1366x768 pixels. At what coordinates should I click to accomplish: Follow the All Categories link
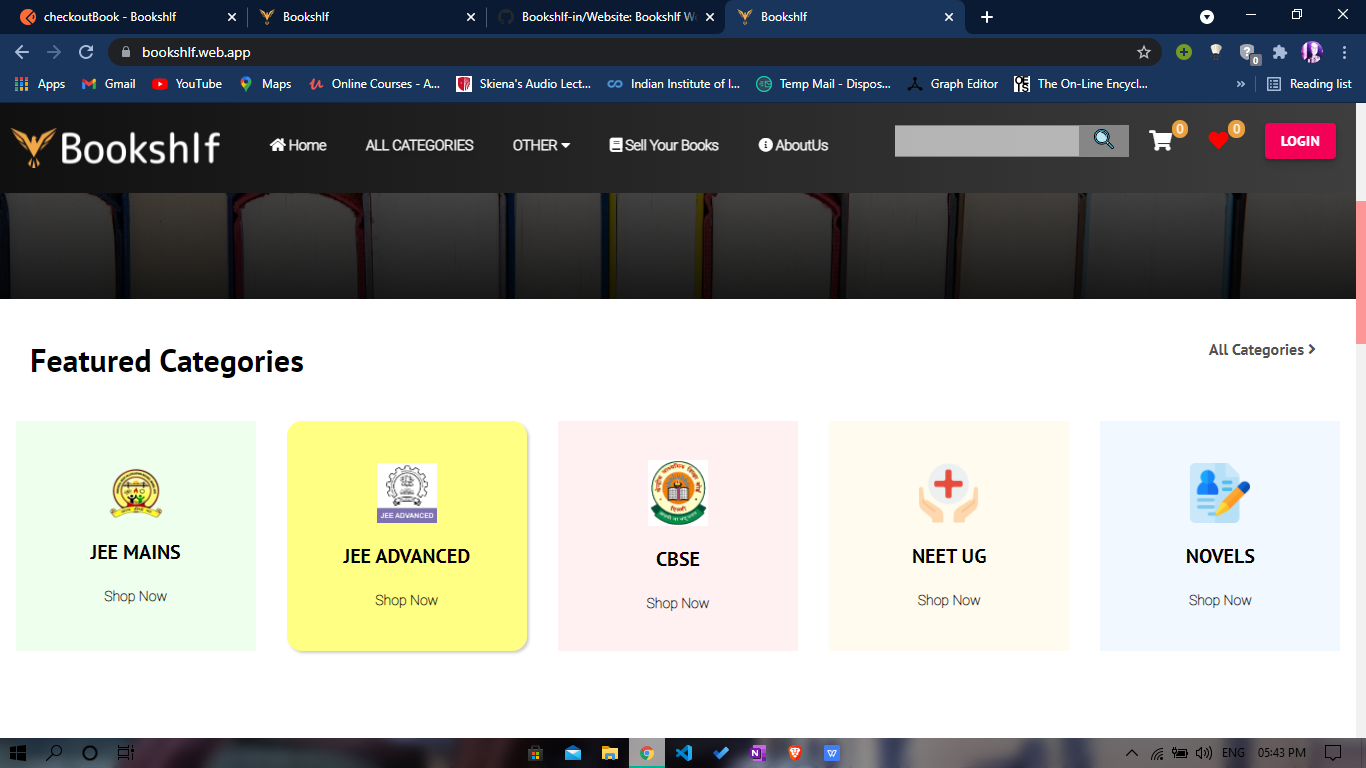(1262, 350)
